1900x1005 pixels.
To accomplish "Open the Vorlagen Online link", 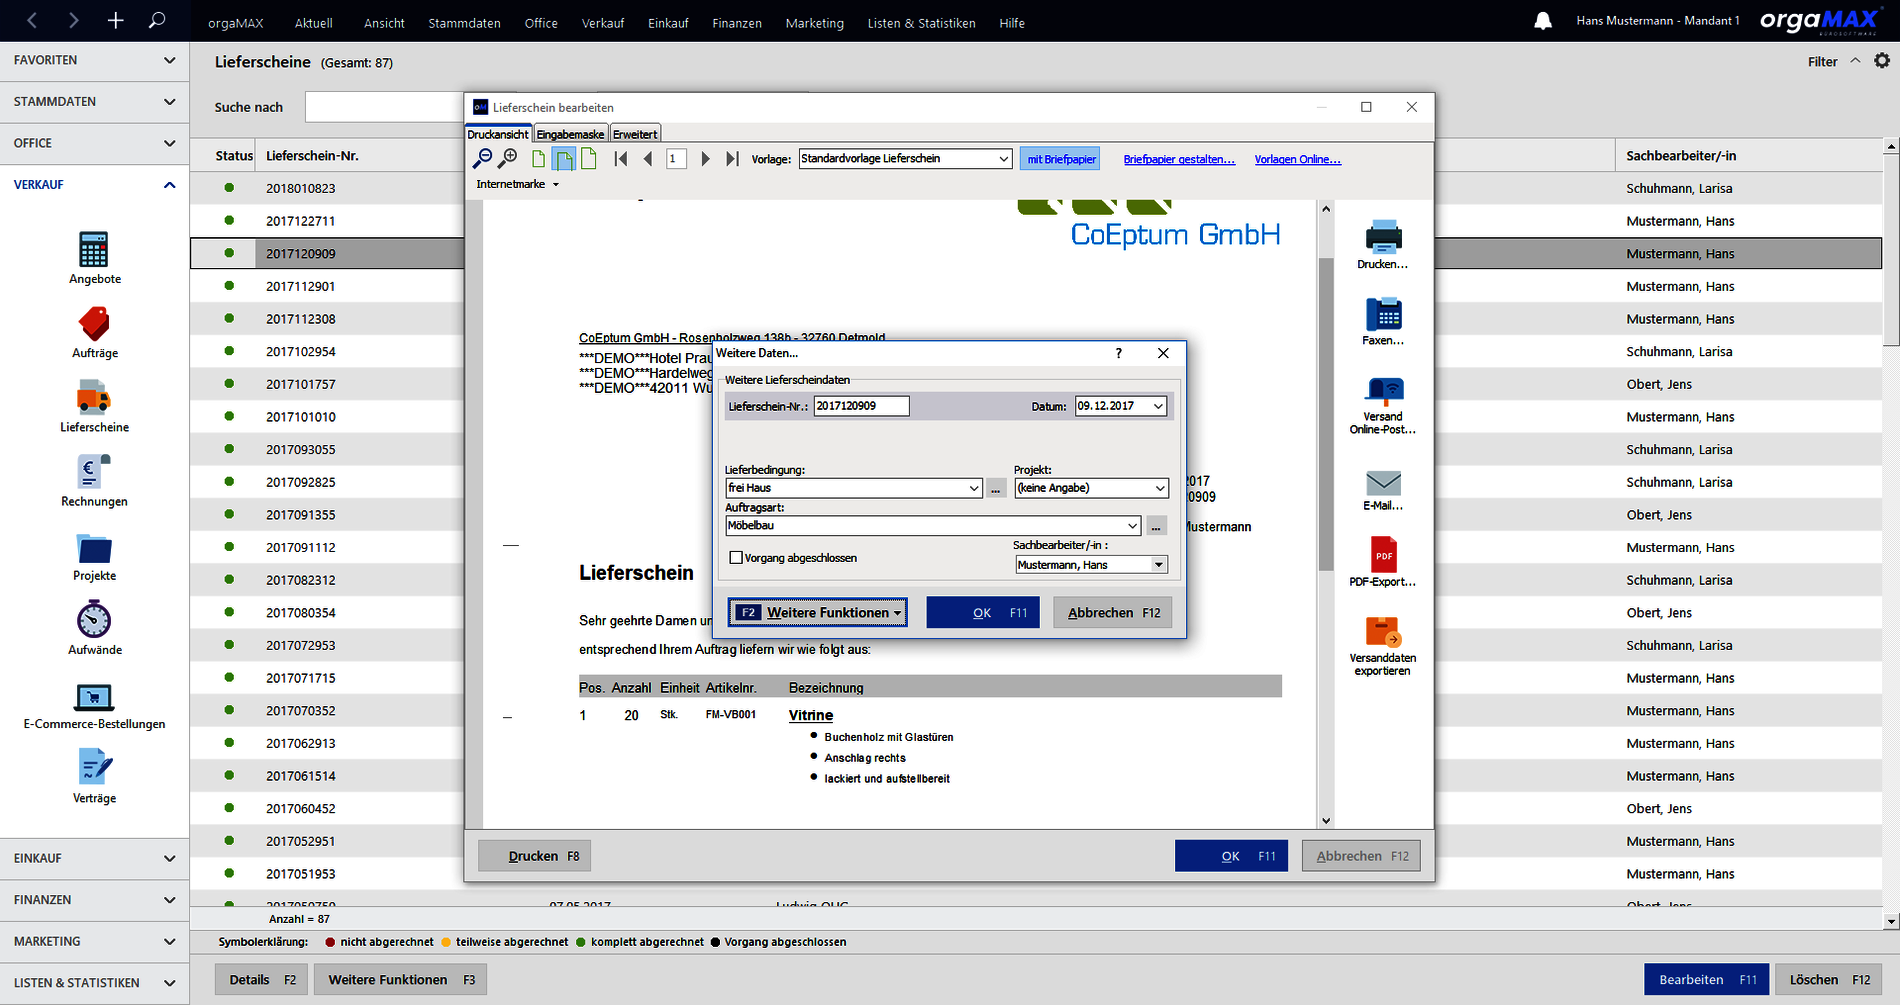I will [1298, 159].
